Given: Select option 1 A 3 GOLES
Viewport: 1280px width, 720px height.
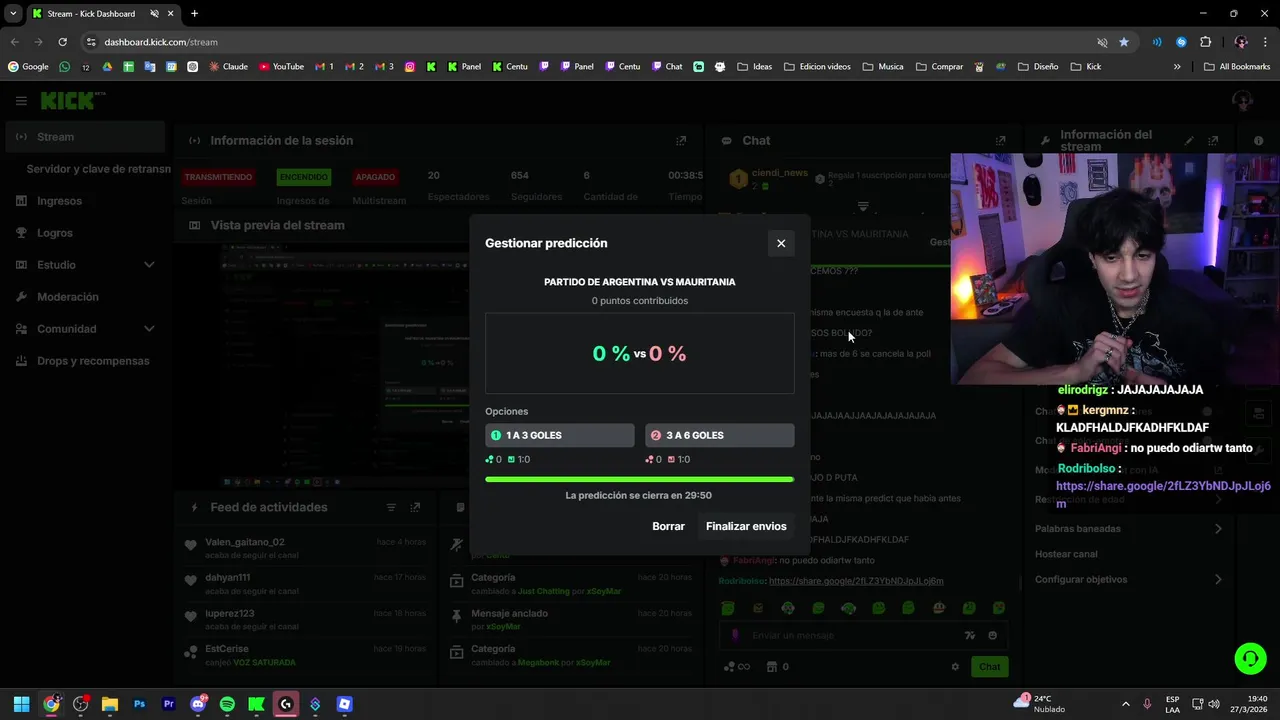Looking at the screenshot, I should (x=560, y=435).
